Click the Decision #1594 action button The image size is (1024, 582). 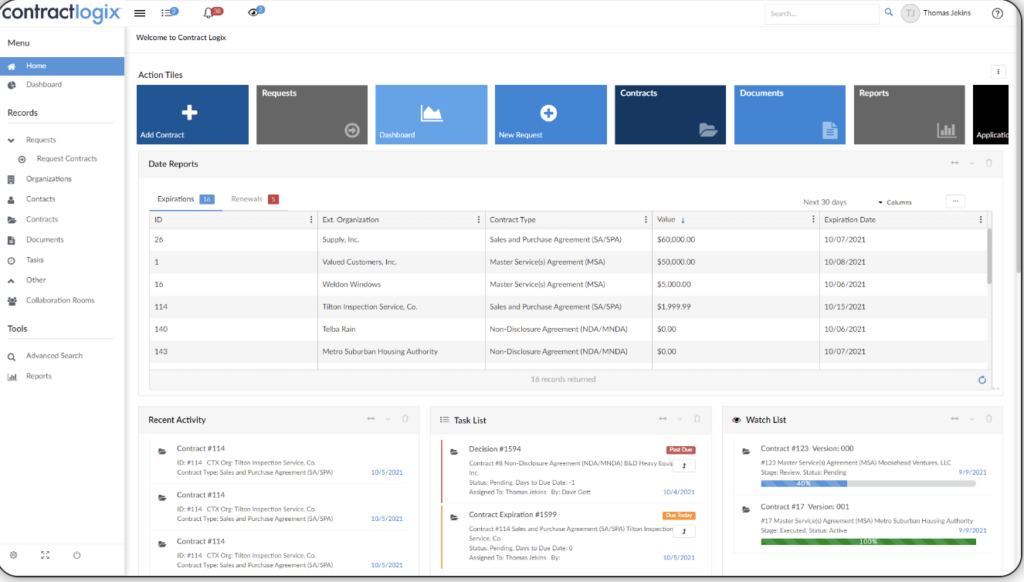[x=684, y=466]
